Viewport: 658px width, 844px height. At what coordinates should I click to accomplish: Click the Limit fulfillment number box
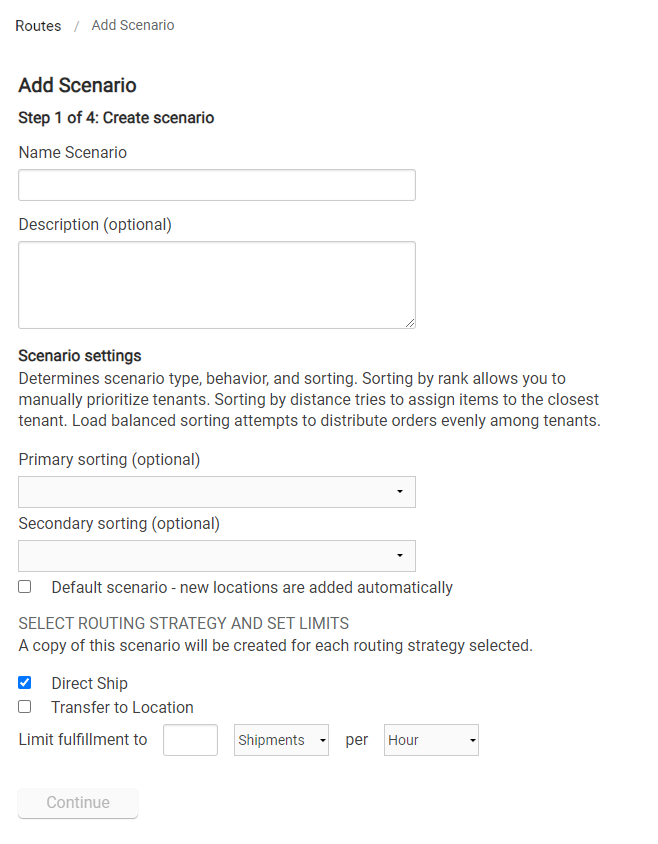click(190, 740)
